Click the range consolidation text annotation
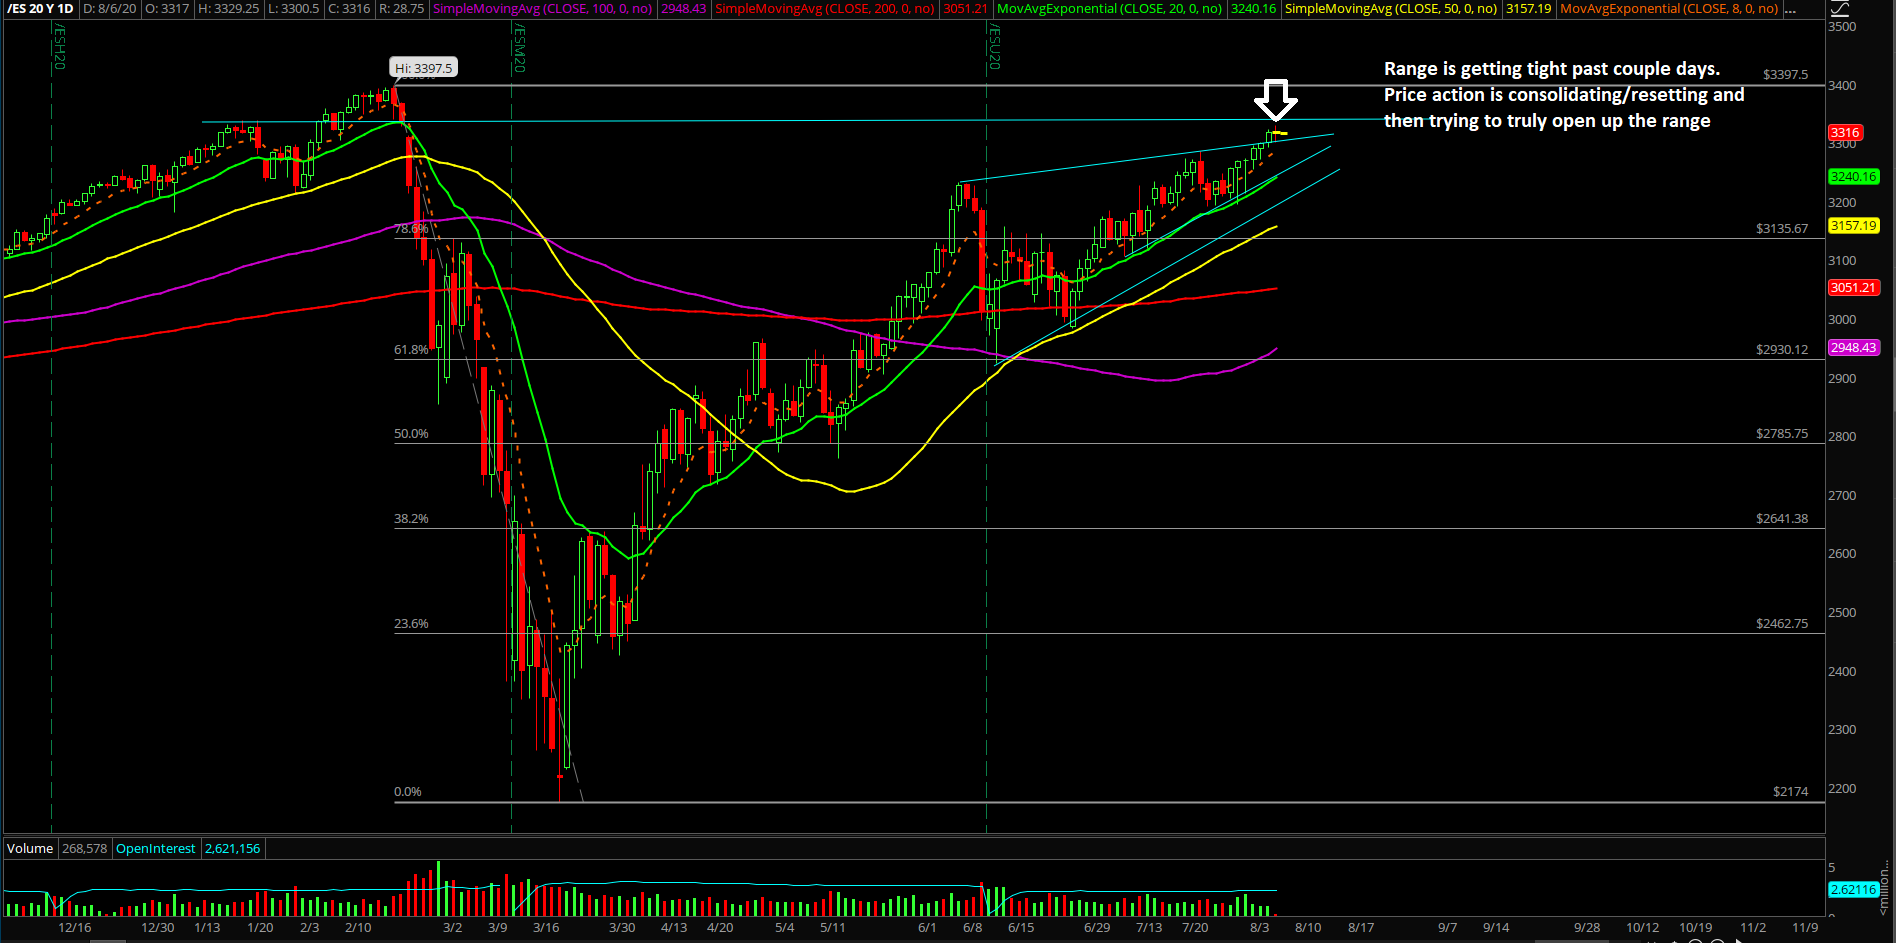Screen dimensions: 1896x943 pyautogui.click(x=1563, y=95)
